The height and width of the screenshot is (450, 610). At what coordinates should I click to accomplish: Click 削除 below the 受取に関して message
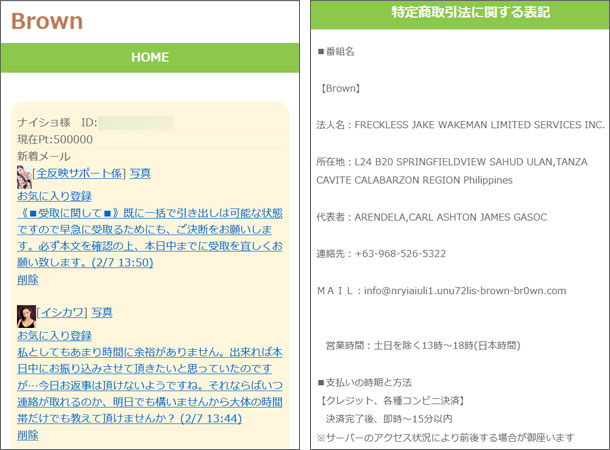pos(28,279)
